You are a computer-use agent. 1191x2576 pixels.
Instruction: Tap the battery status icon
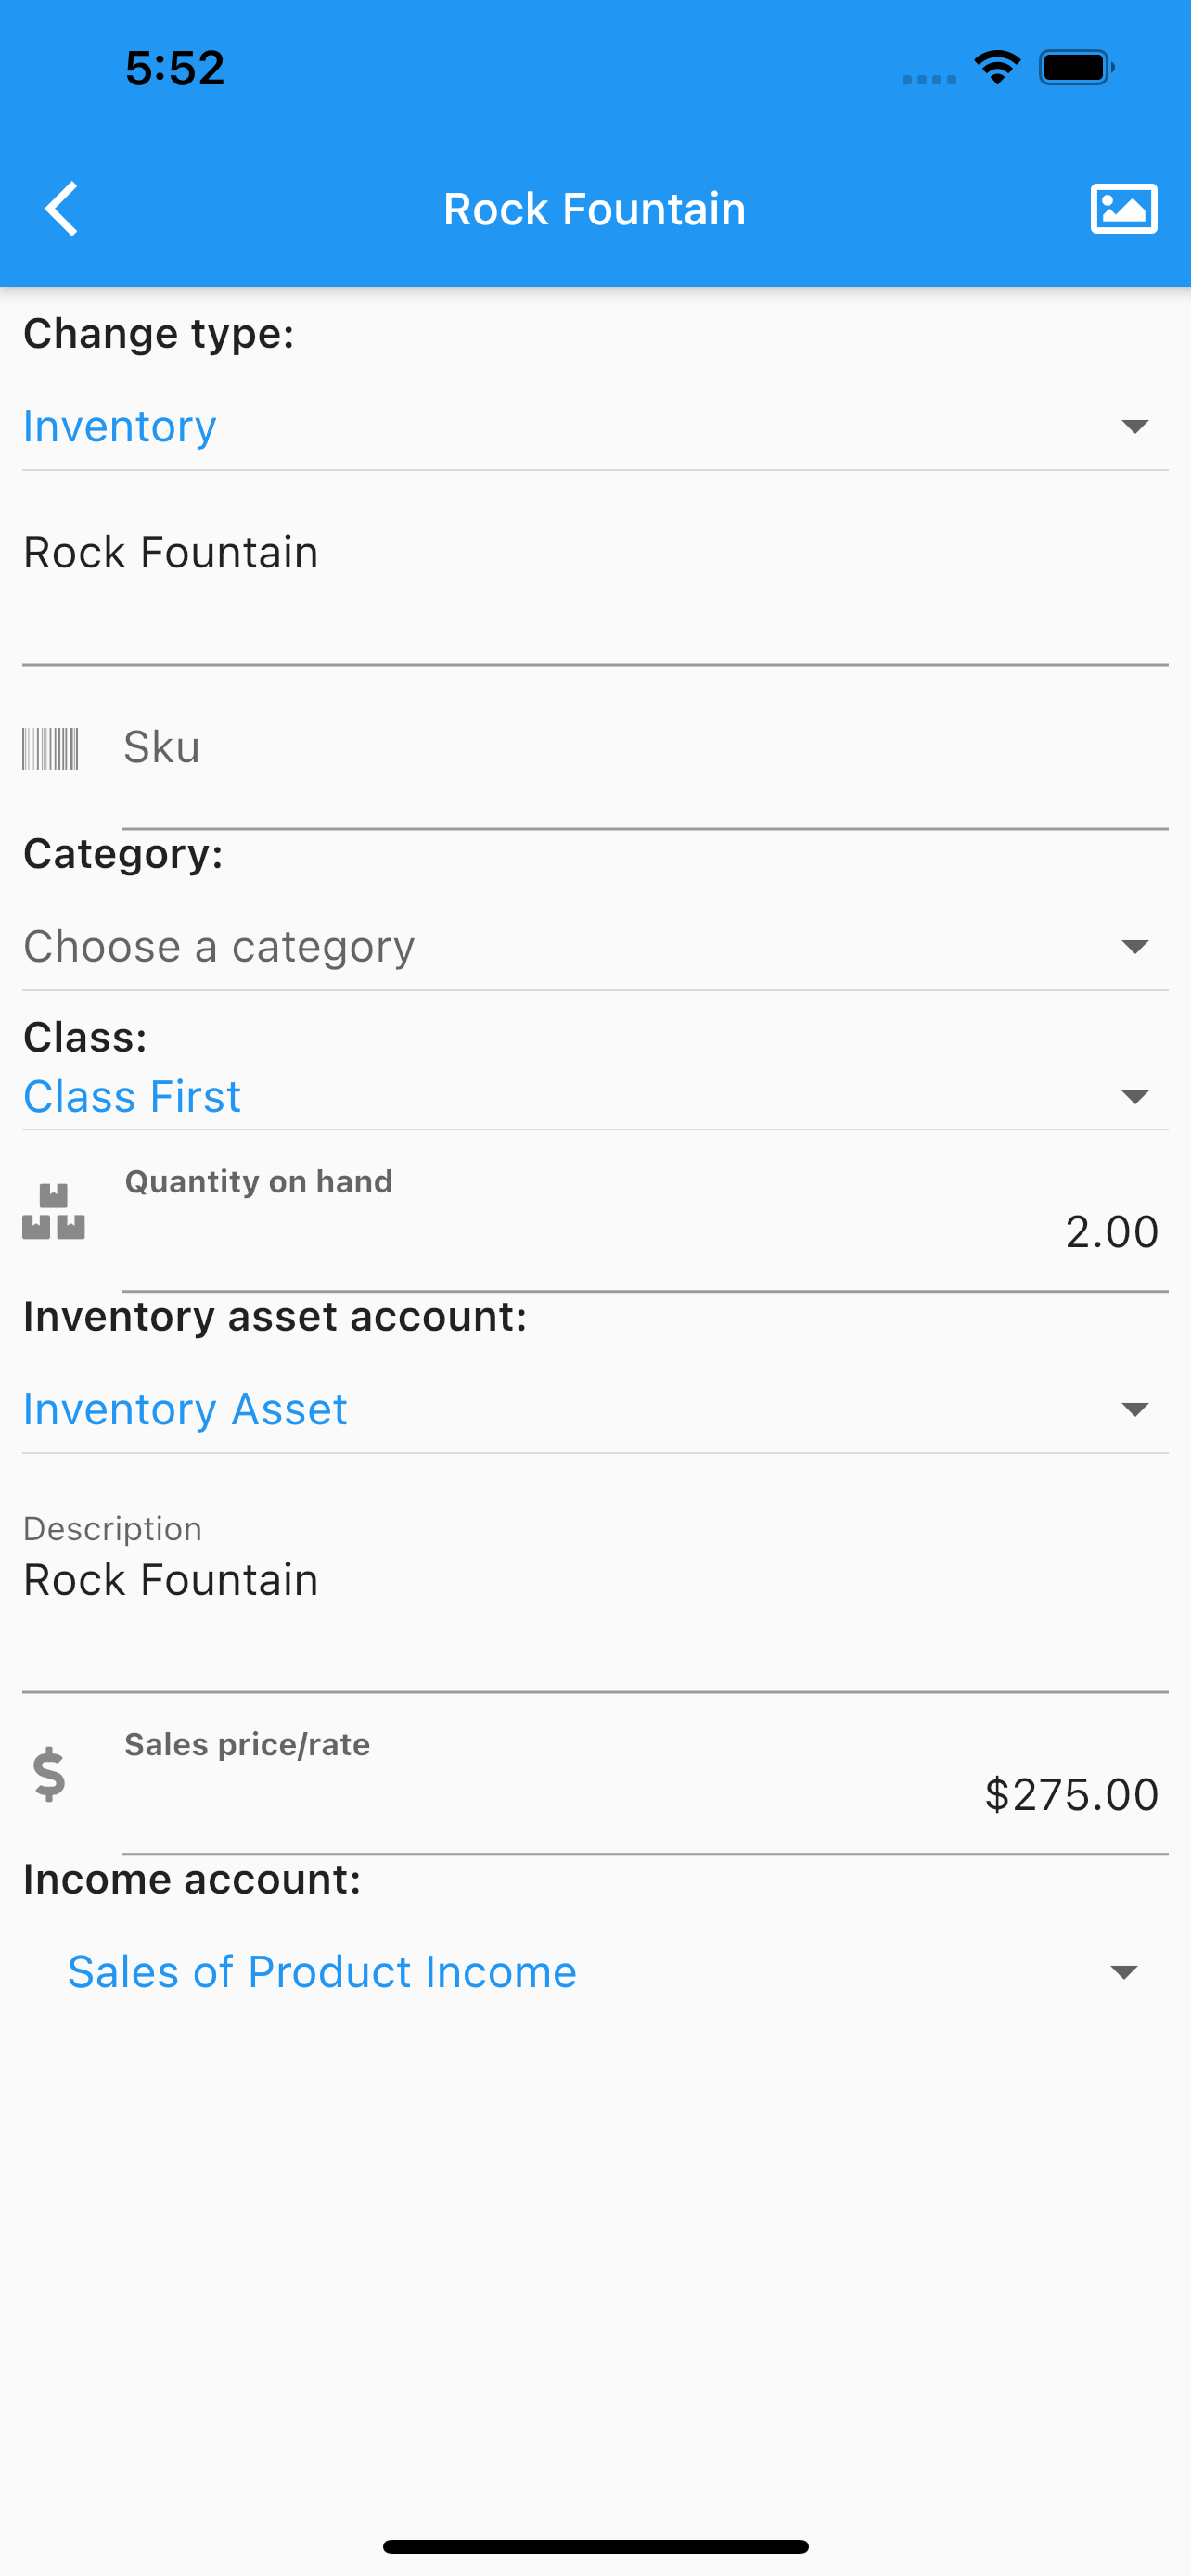coord(1077,67)
